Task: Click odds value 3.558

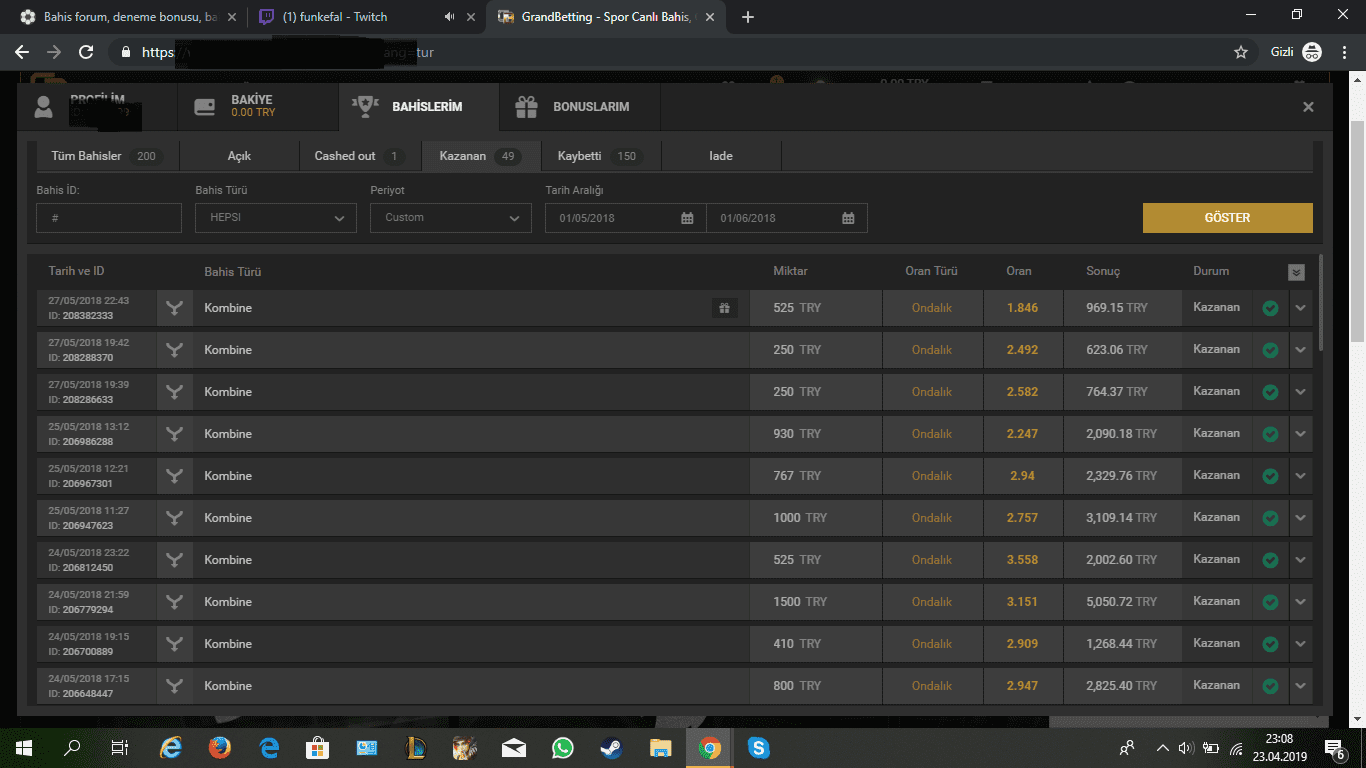Action: [1022, 560]
